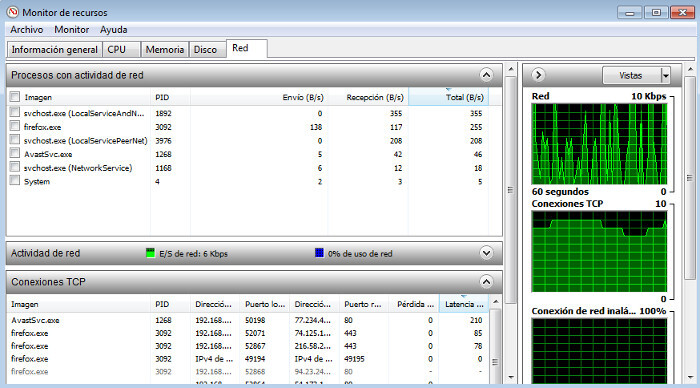Click the PID value 3976
Screen dimensions: 700x388
[163, 141]
